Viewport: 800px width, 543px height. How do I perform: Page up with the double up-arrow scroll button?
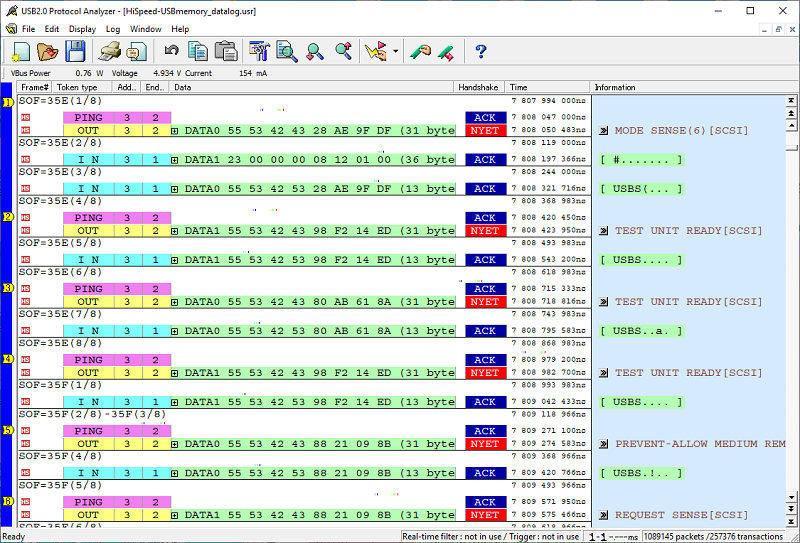pos(791,113)
